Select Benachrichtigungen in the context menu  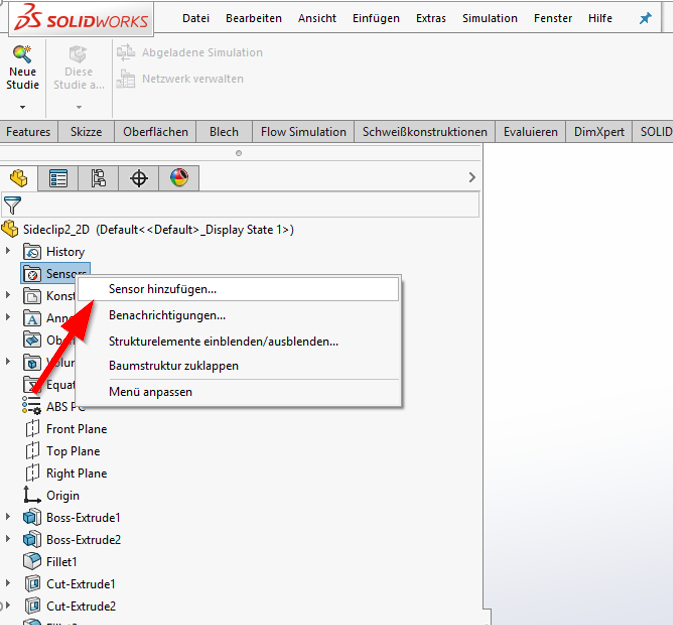coord(167,315)
